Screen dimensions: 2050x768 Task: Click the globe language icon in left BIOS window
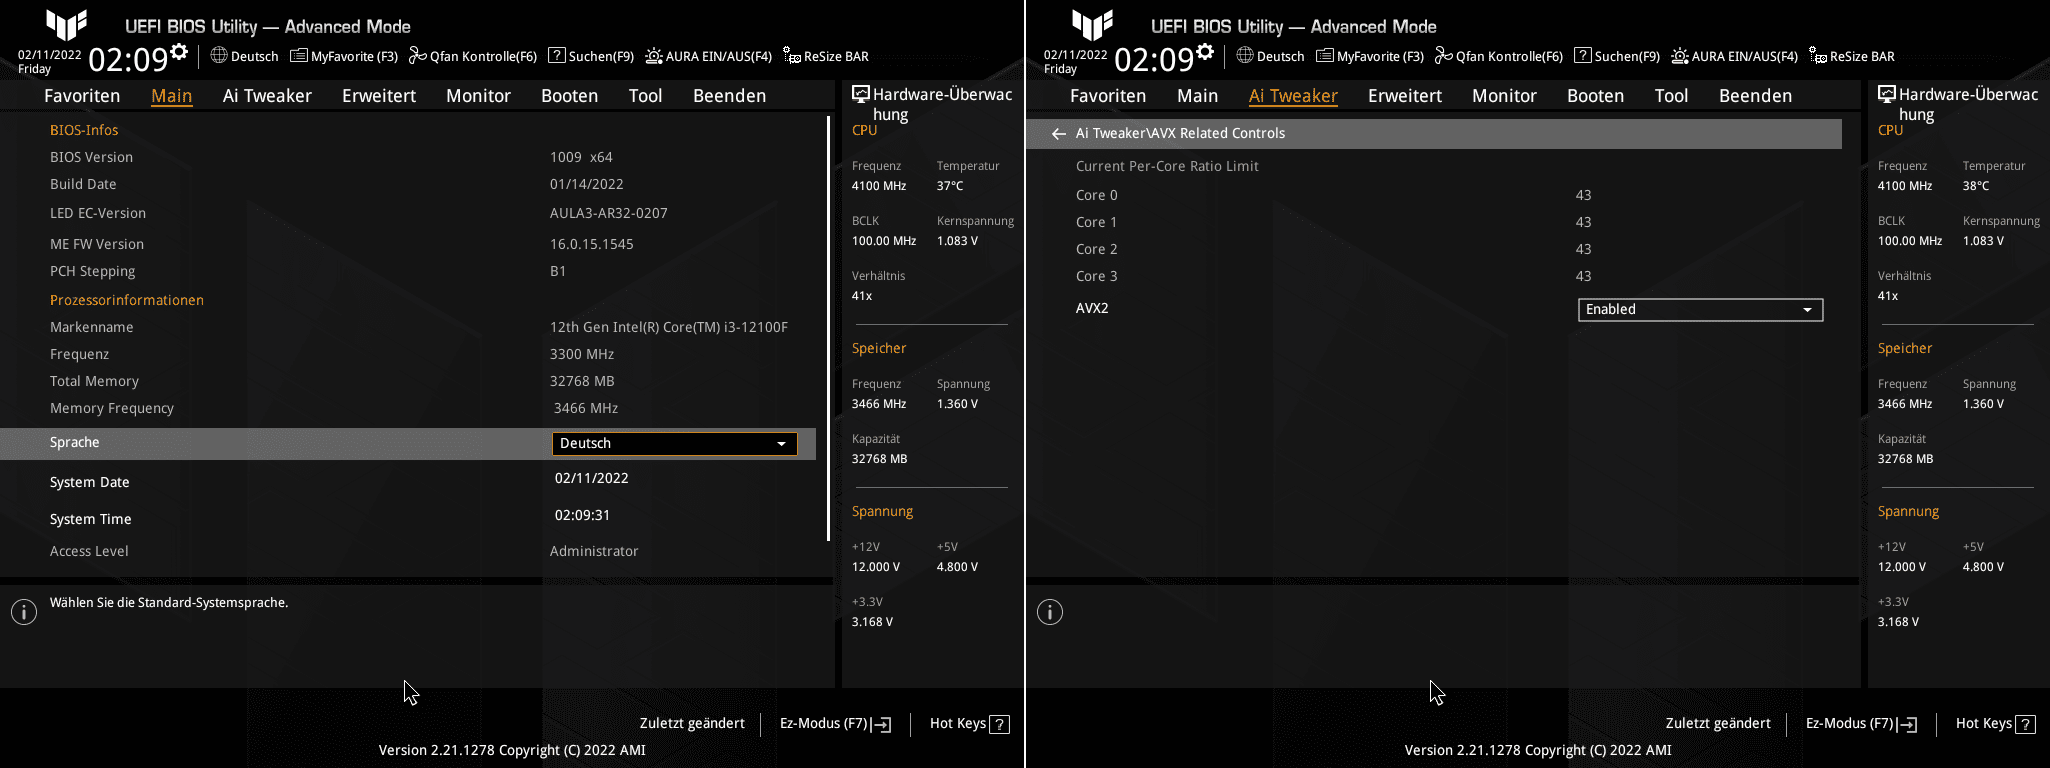219,55
